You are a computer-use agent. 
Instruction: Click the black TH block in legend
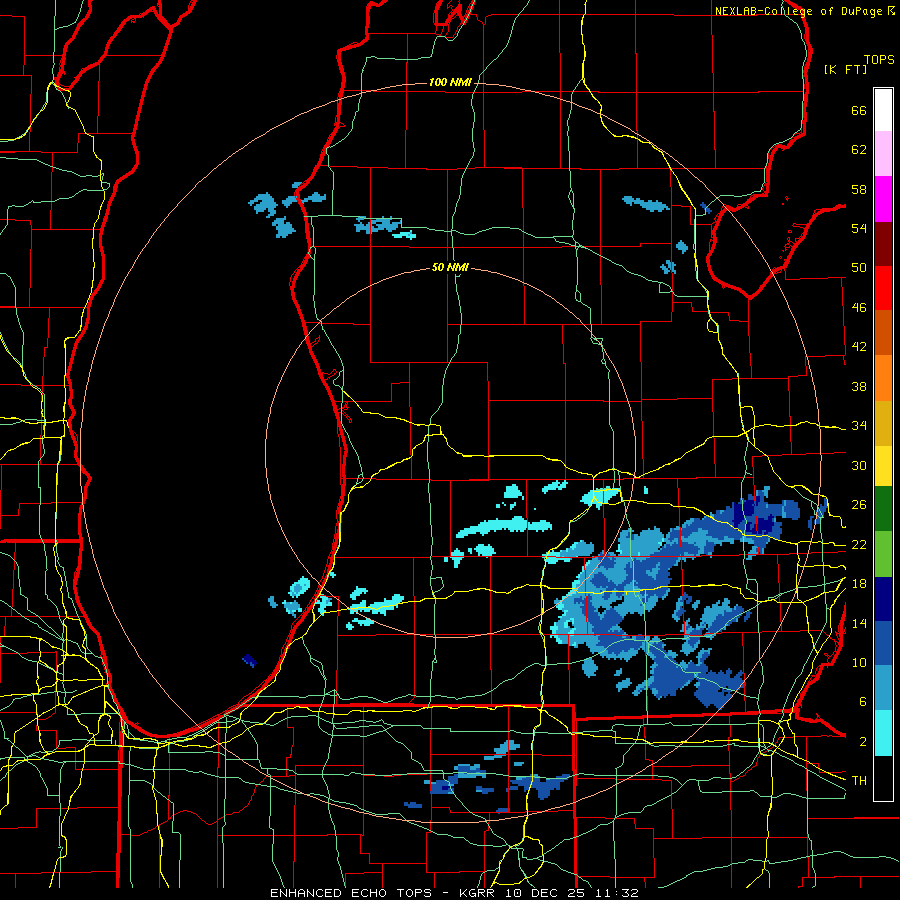tap(883, 778)
